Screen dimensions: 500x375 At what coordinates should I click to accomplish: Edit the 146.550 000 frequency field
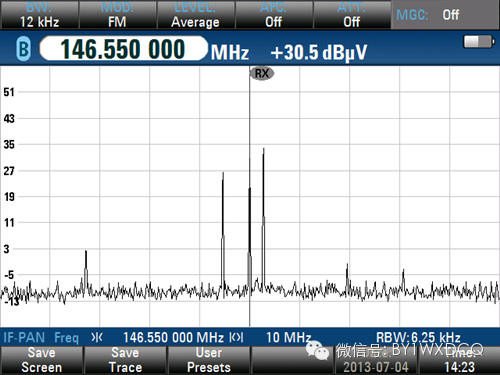(x=123, y=49)
